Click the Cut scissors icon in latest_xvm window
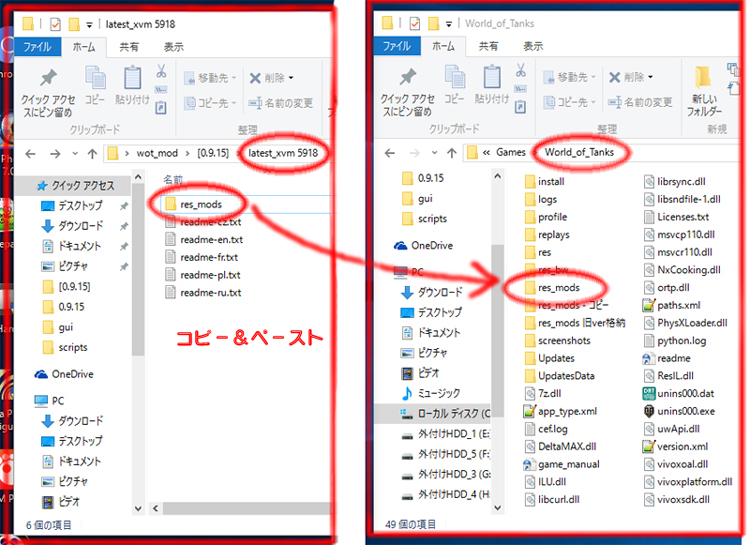Image resolution: width=750 pixels, height=545 pixels. 161,72
